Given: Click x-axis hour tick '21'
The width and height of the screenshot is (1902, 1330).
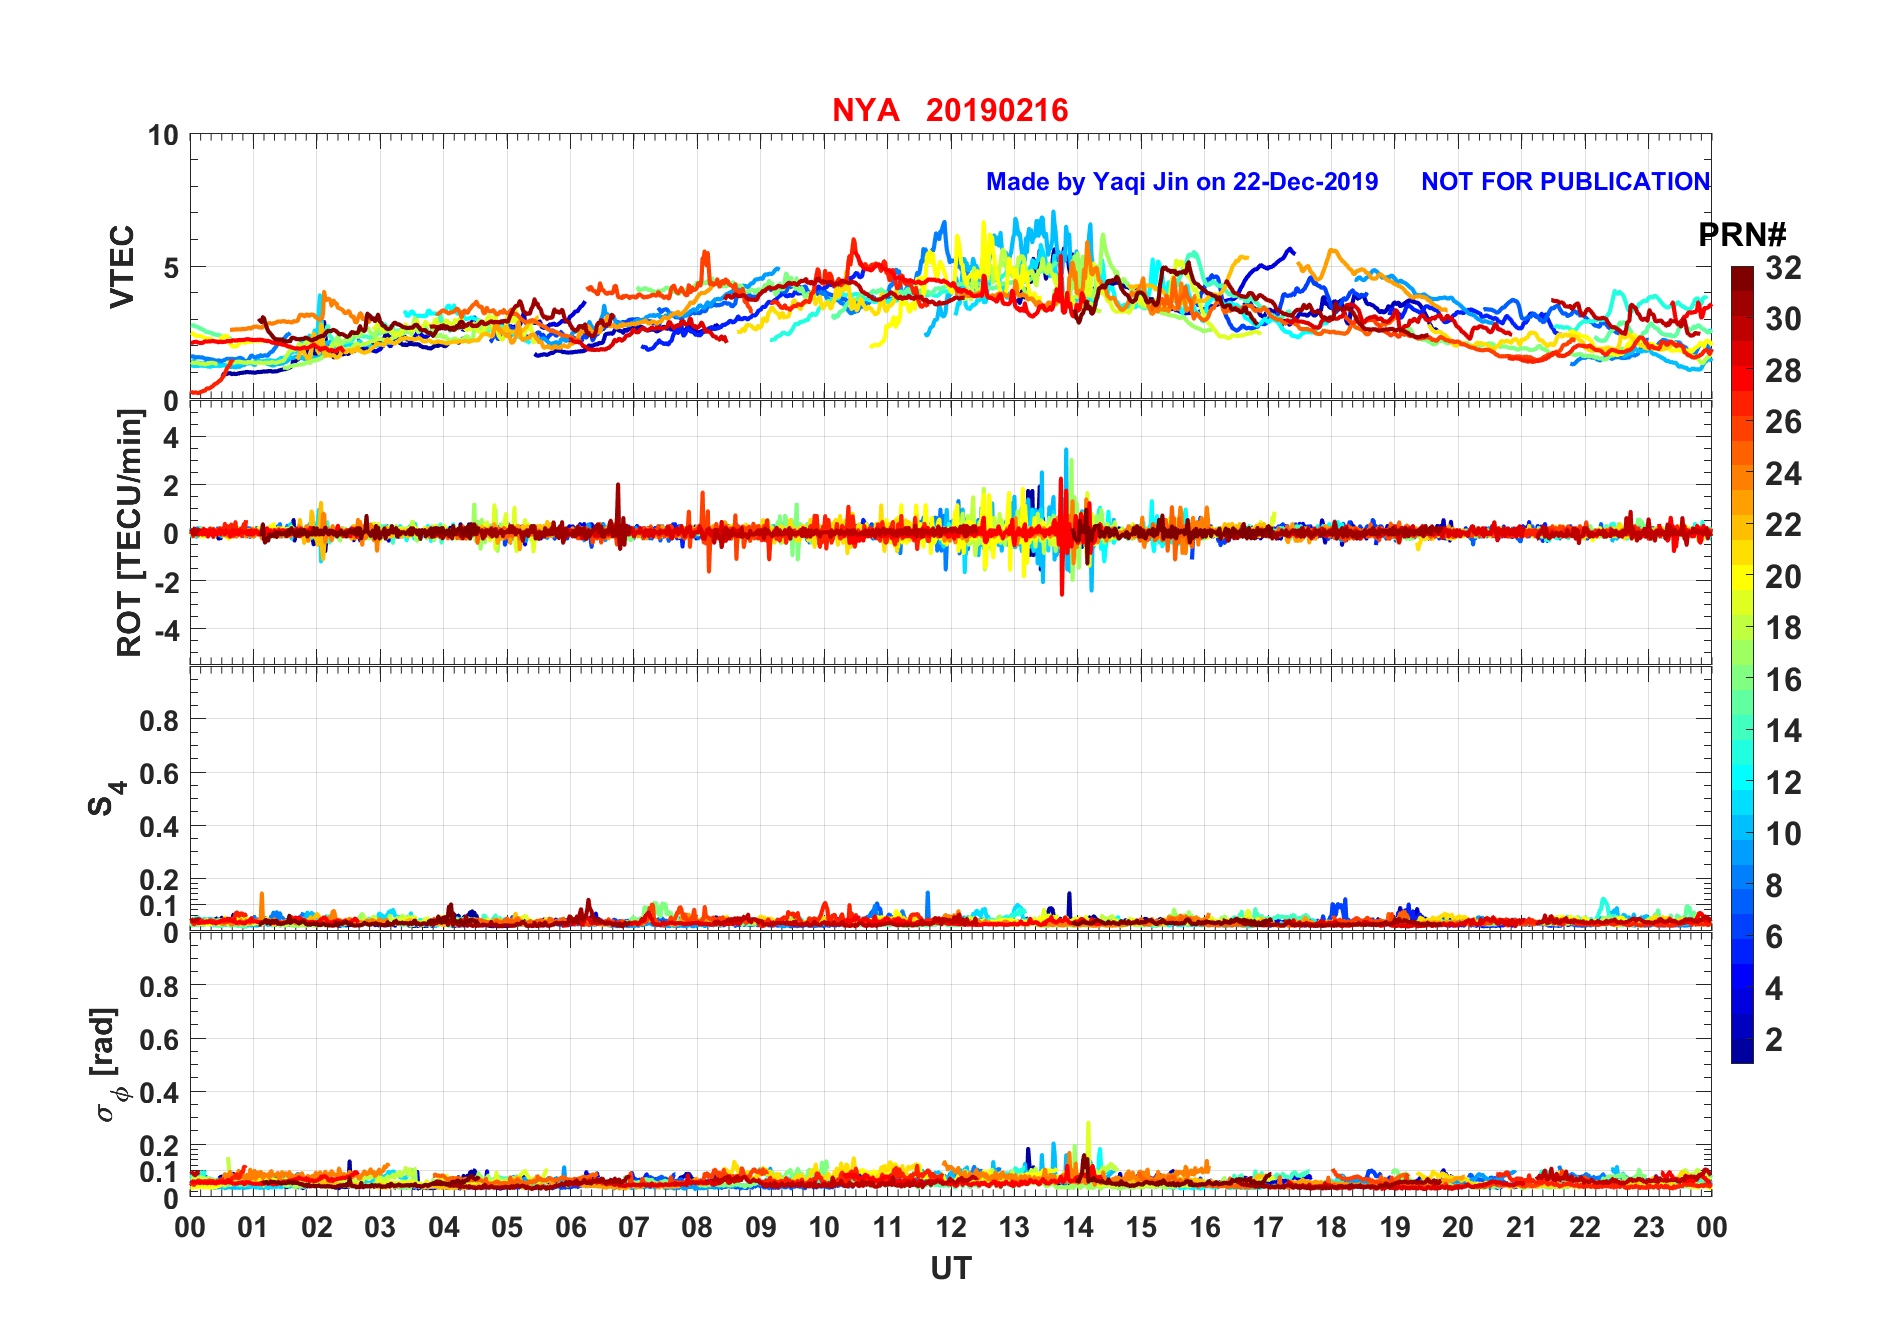Looking at the screenshot, I should pos(1521,1227).
